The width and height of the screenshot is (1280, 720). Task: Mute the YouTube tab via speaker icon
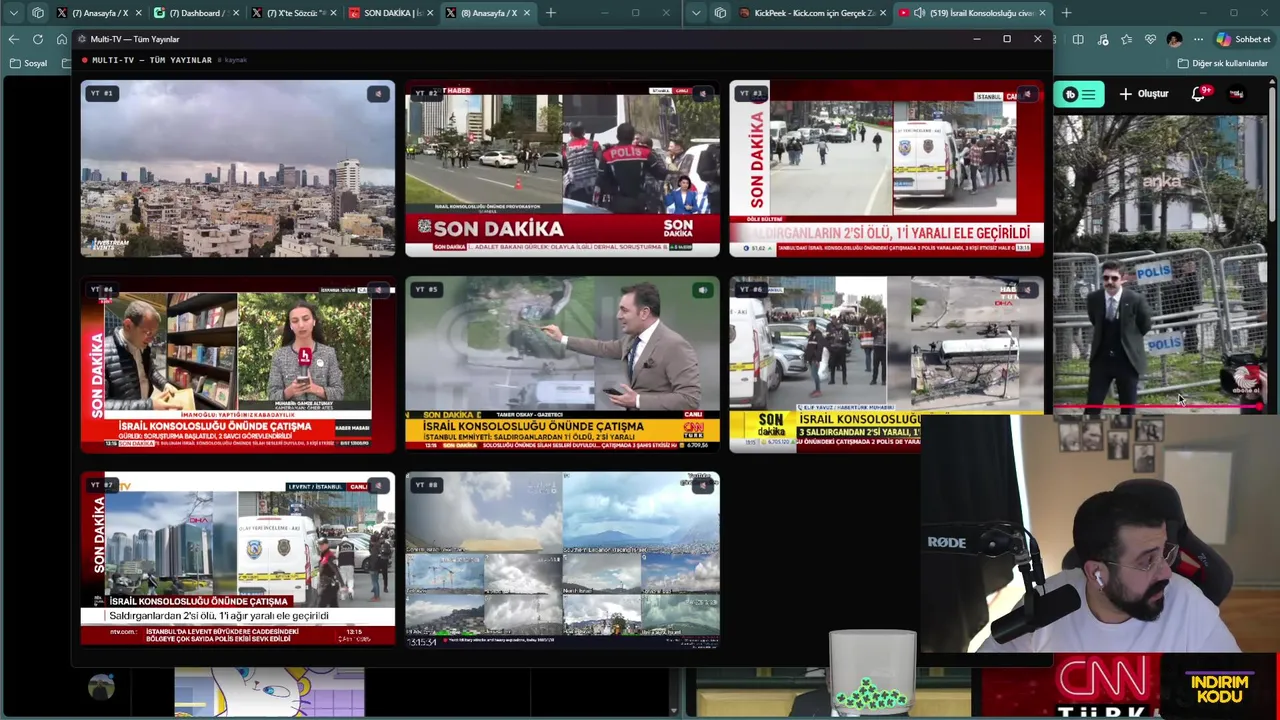click(919, 13)
